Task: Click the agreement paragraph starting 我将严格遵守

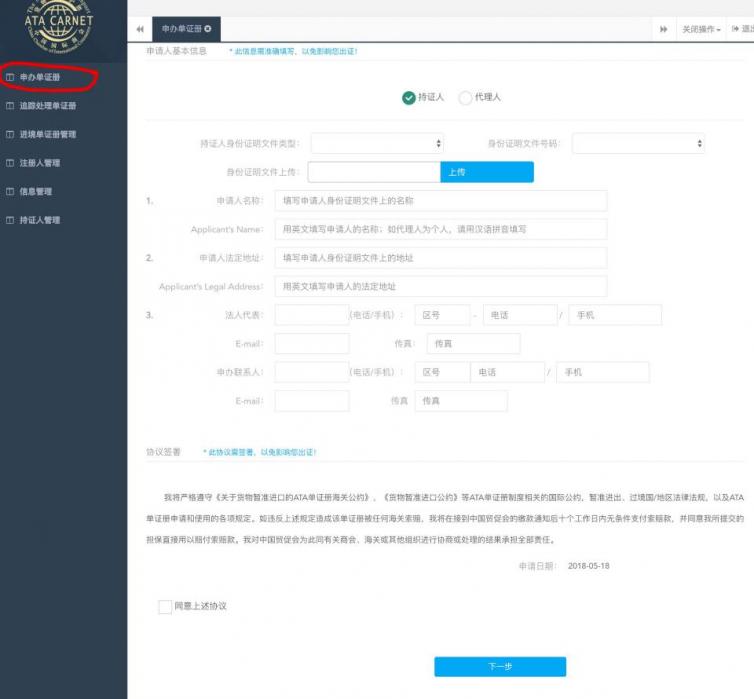Action: pyautogui.click(x=445, y=519)
